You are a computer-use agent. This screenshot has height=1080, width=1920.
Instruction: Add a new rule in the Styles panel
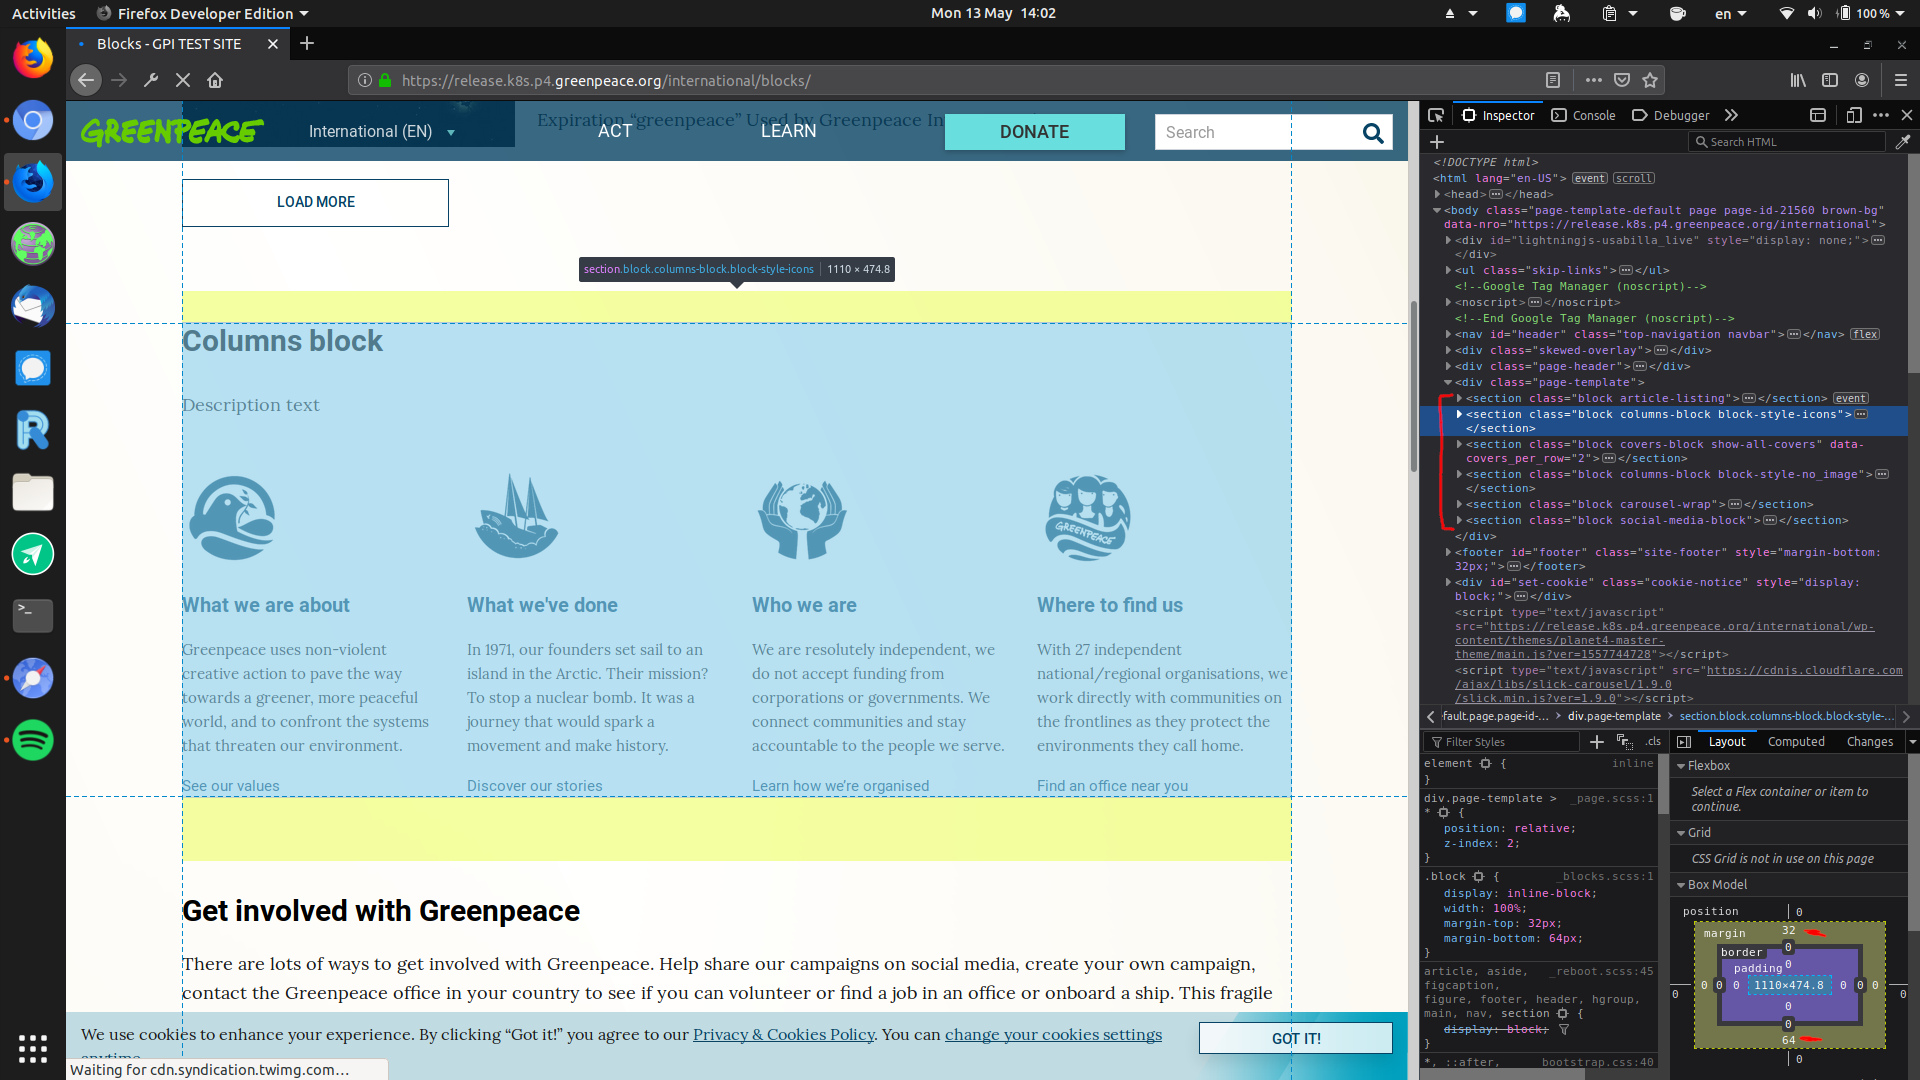pos(1597,742)
